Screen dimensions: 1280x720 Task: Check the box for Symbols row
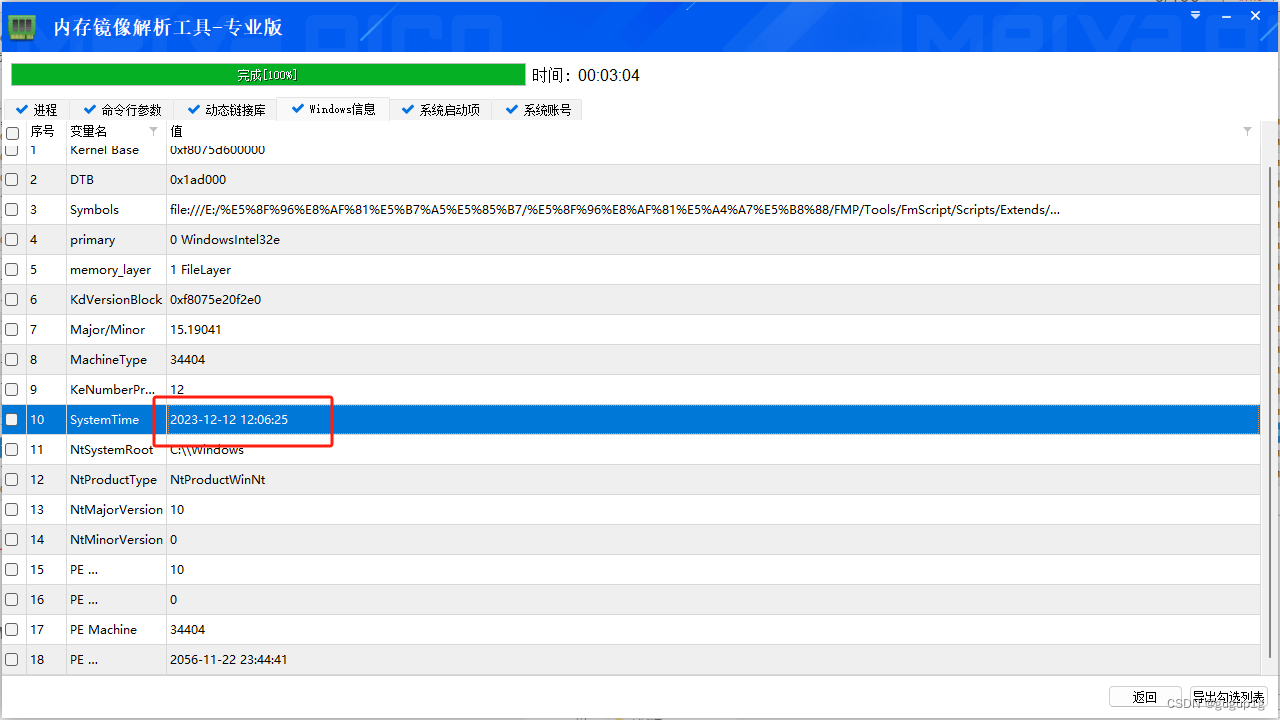pos(12,210)
